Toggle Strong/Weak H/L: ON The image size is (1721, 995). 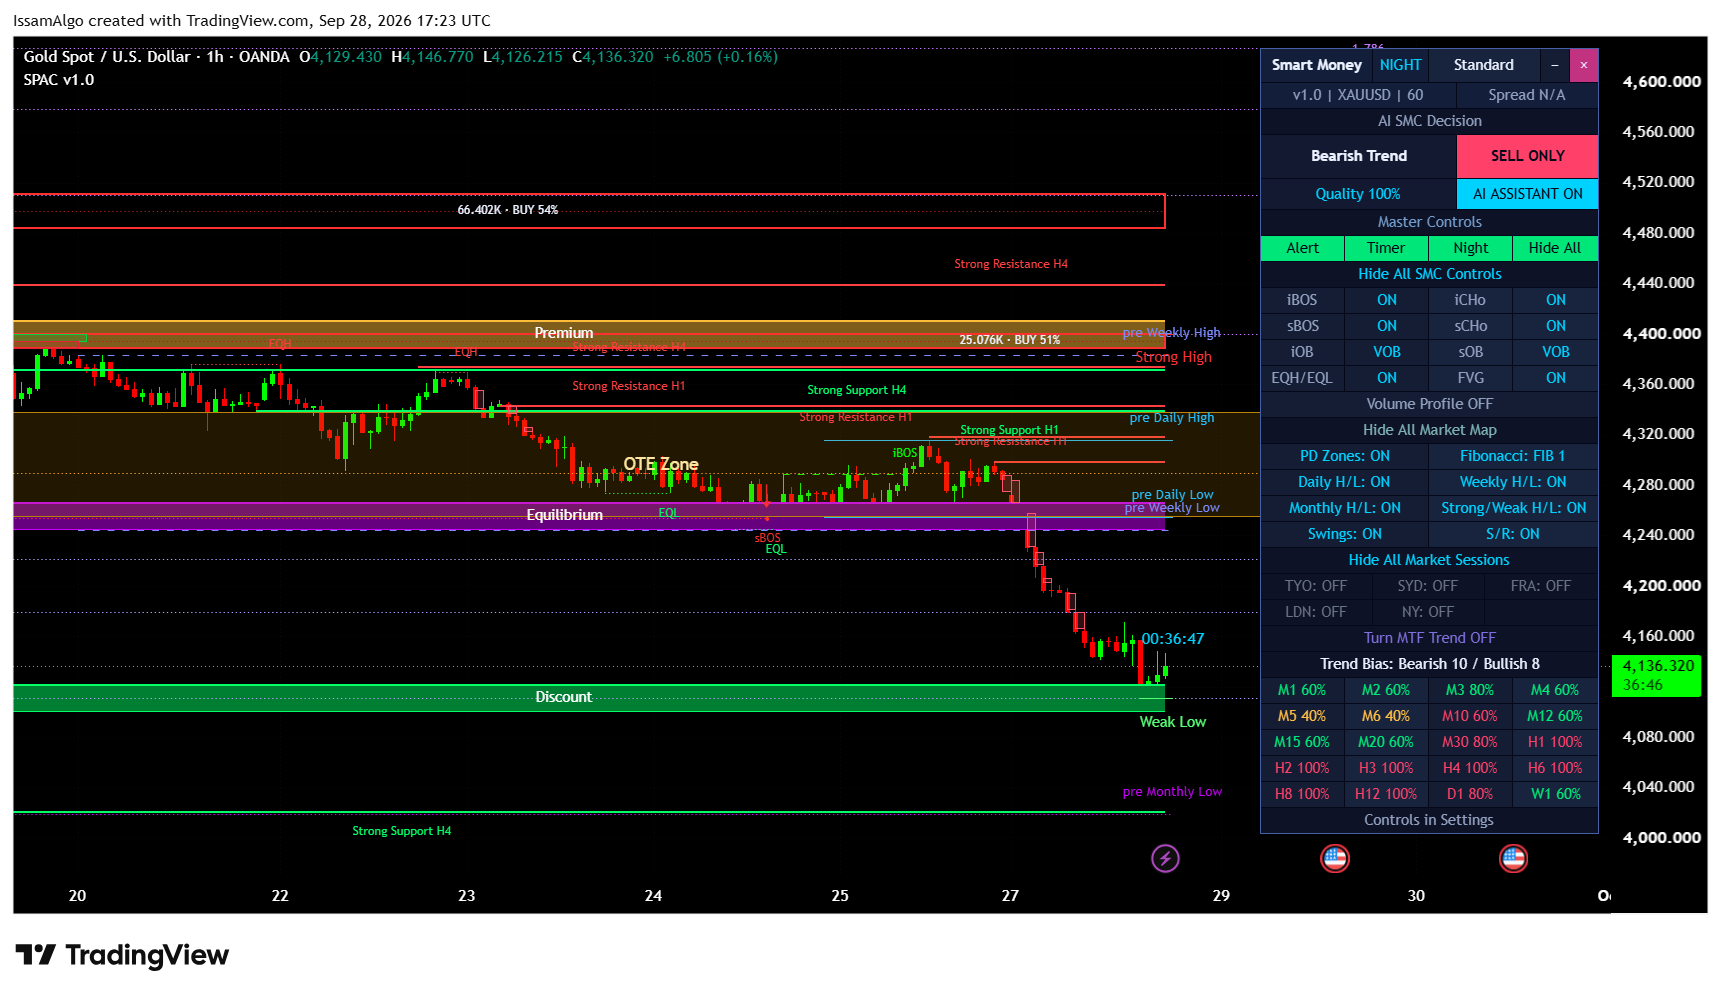coord(1513,508)
